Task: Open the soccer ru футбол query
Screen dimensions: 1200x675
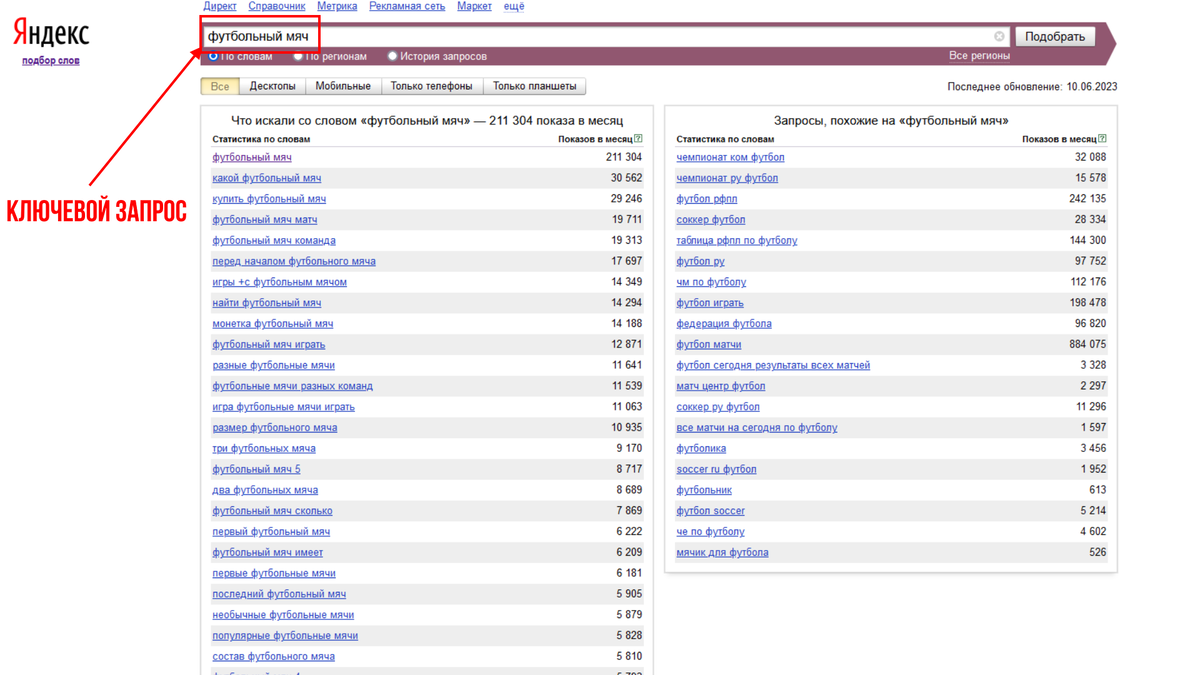Action: 716,469
